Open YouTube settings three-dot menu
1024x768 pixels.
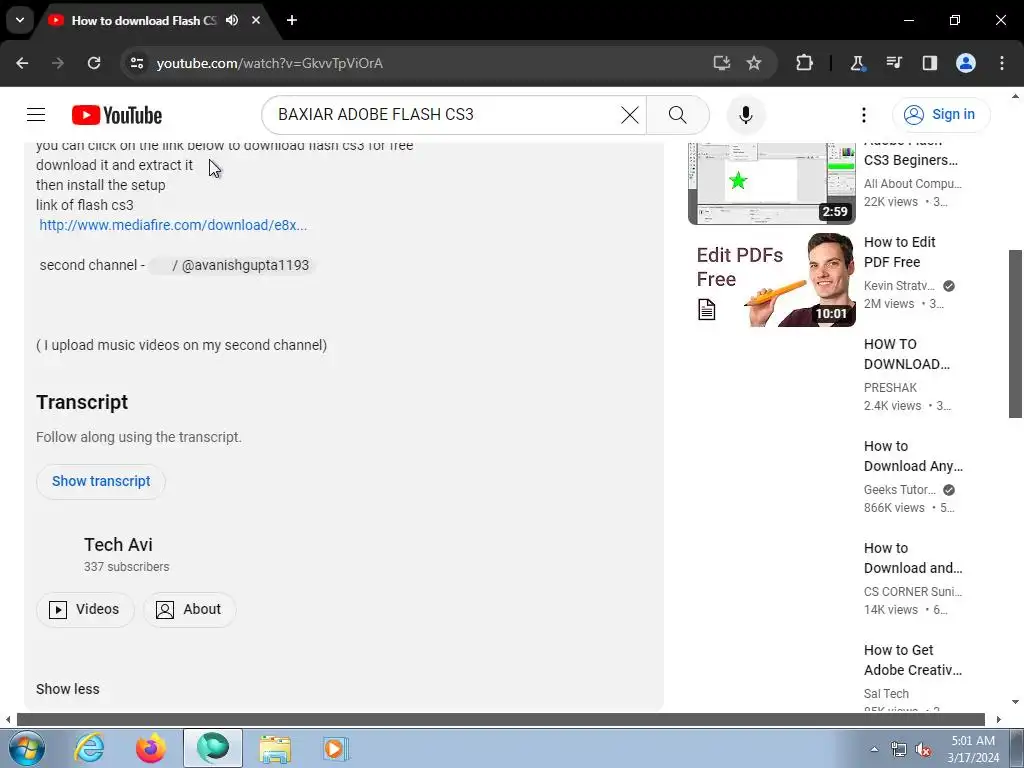coord(863,115)
